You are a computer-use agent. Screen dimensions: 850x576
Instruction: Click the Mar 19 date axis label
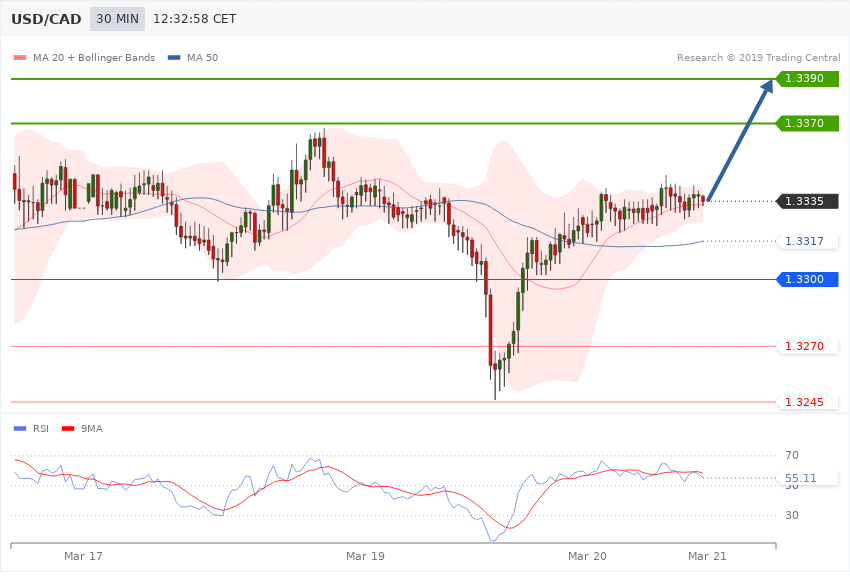(365, 556)
